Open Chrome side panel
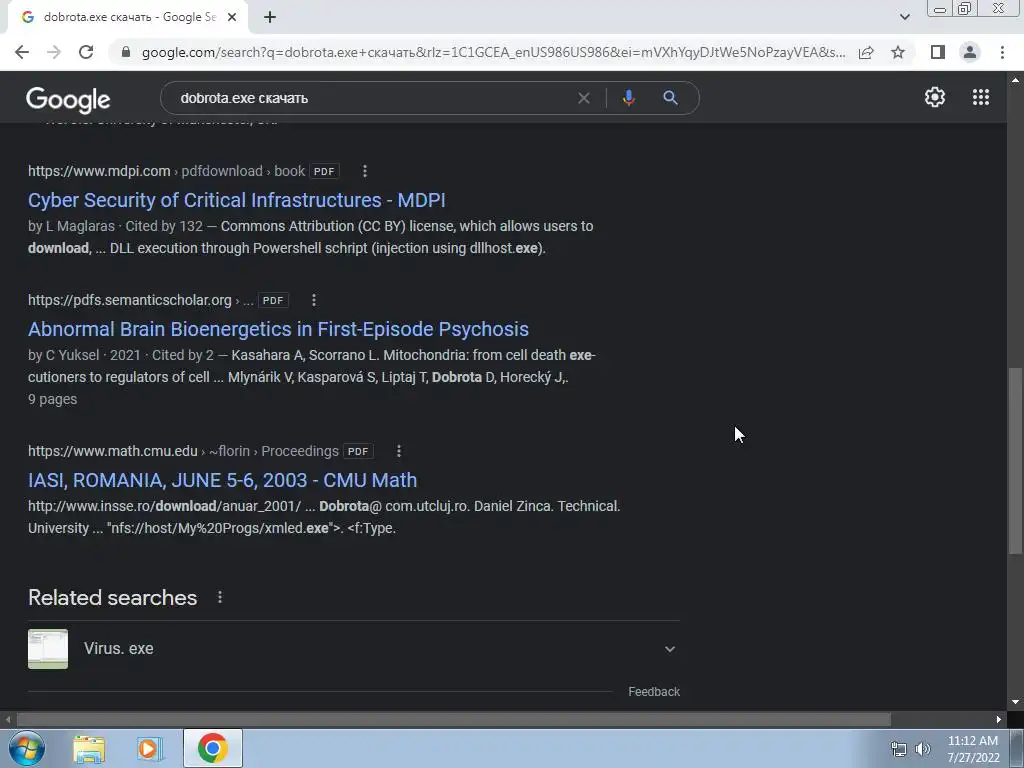Image resolution: width=1024 pixels, height=768 pixels. pos(938,52)
